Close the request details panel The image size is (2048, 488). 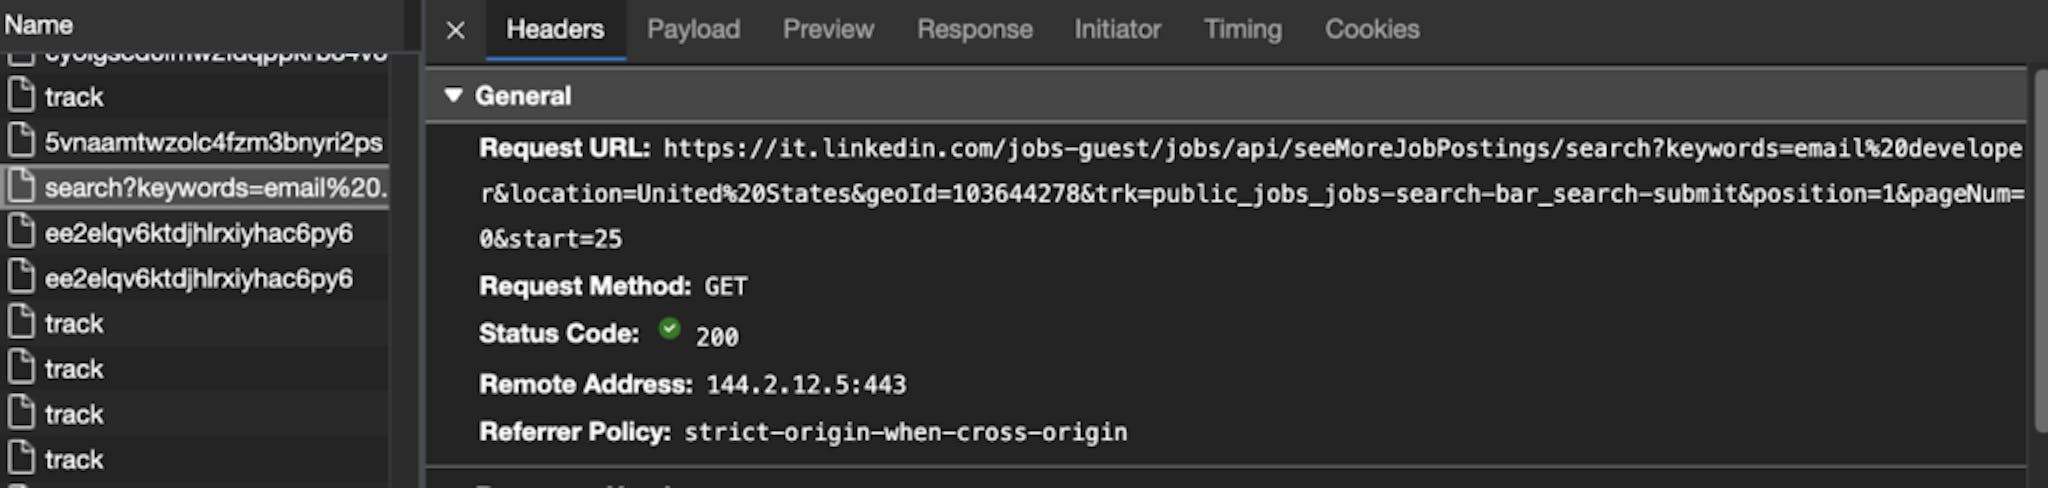pyautogui.click(x=455, y=30)
